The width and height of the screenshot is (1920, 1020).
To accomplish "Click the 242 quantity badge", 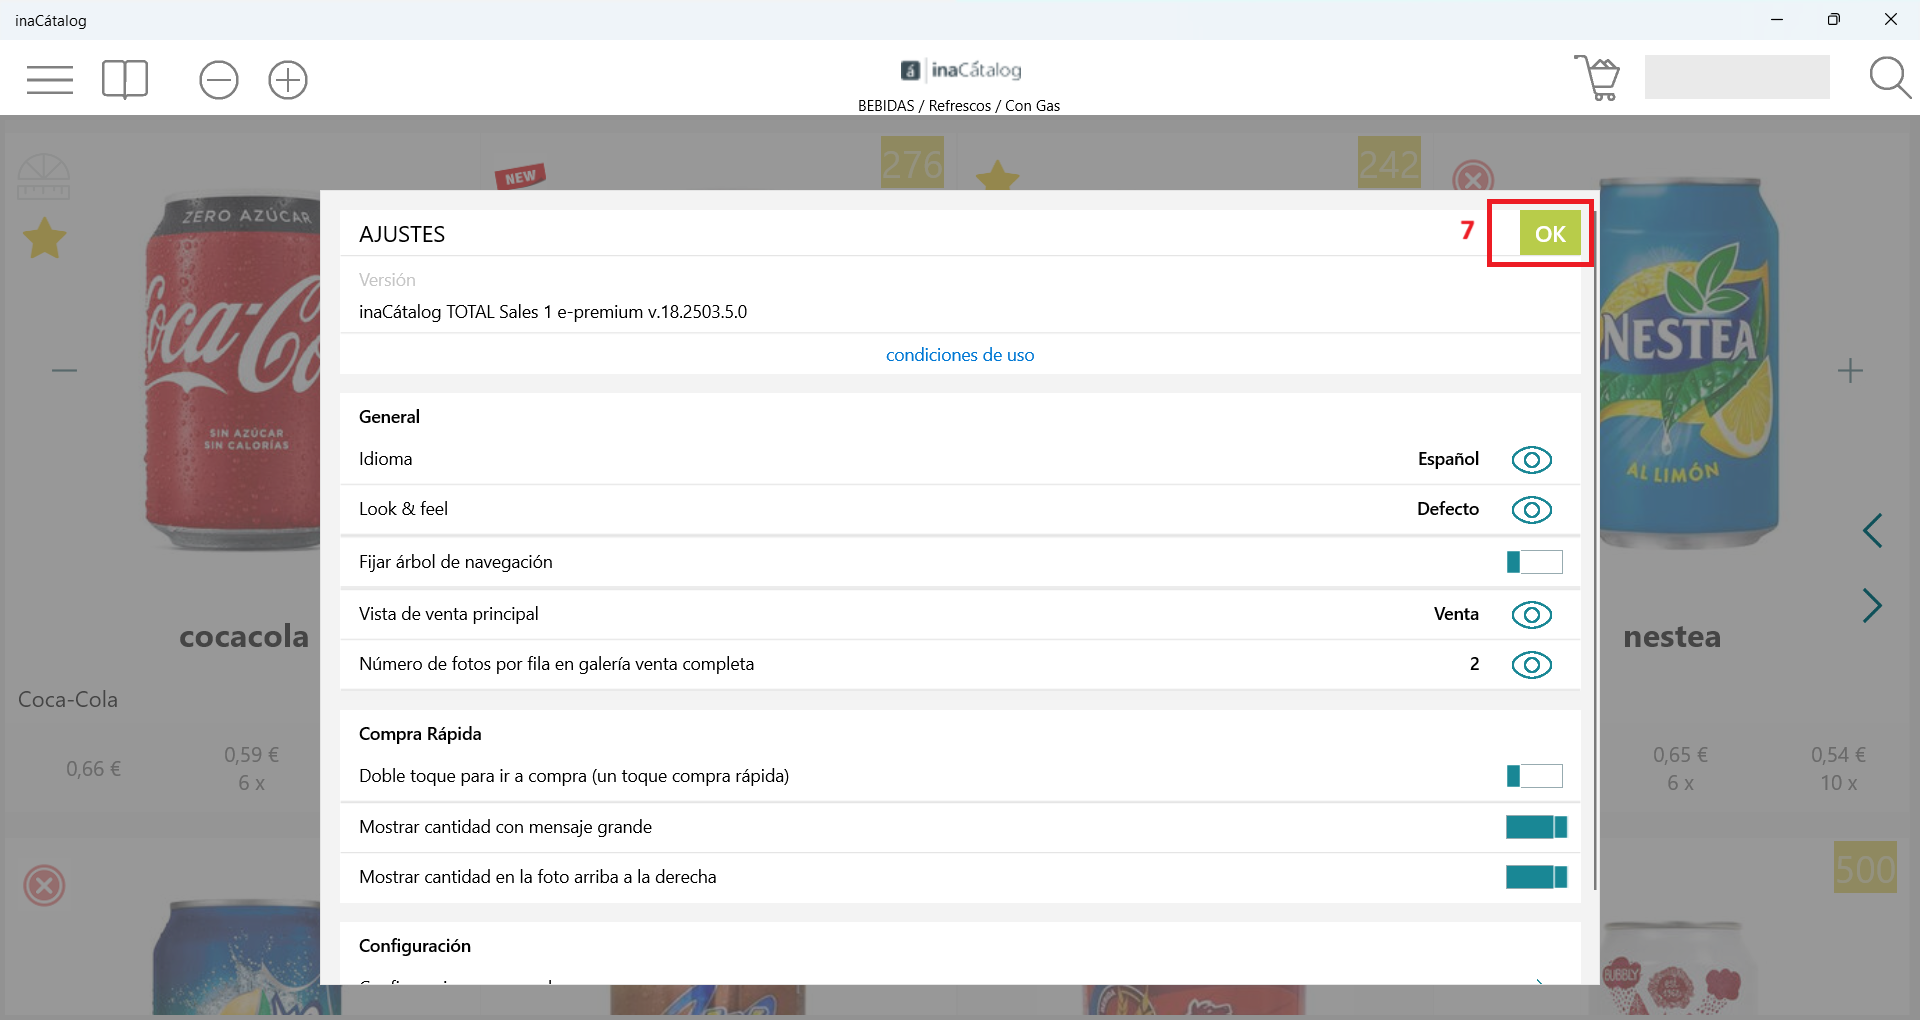I will tap(1389, 163).
